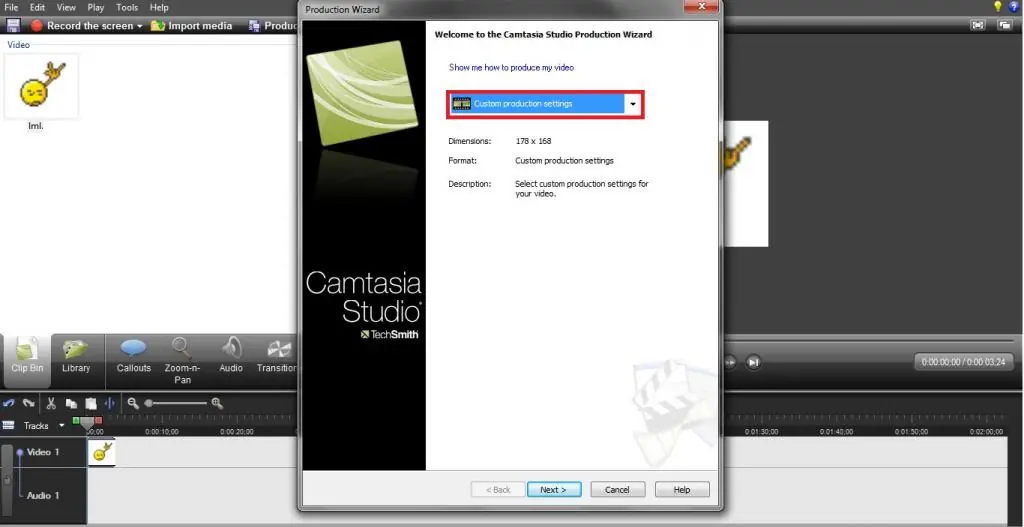1024x527 pixels.
Task: Open the View menu
Action: coord(66,7)
